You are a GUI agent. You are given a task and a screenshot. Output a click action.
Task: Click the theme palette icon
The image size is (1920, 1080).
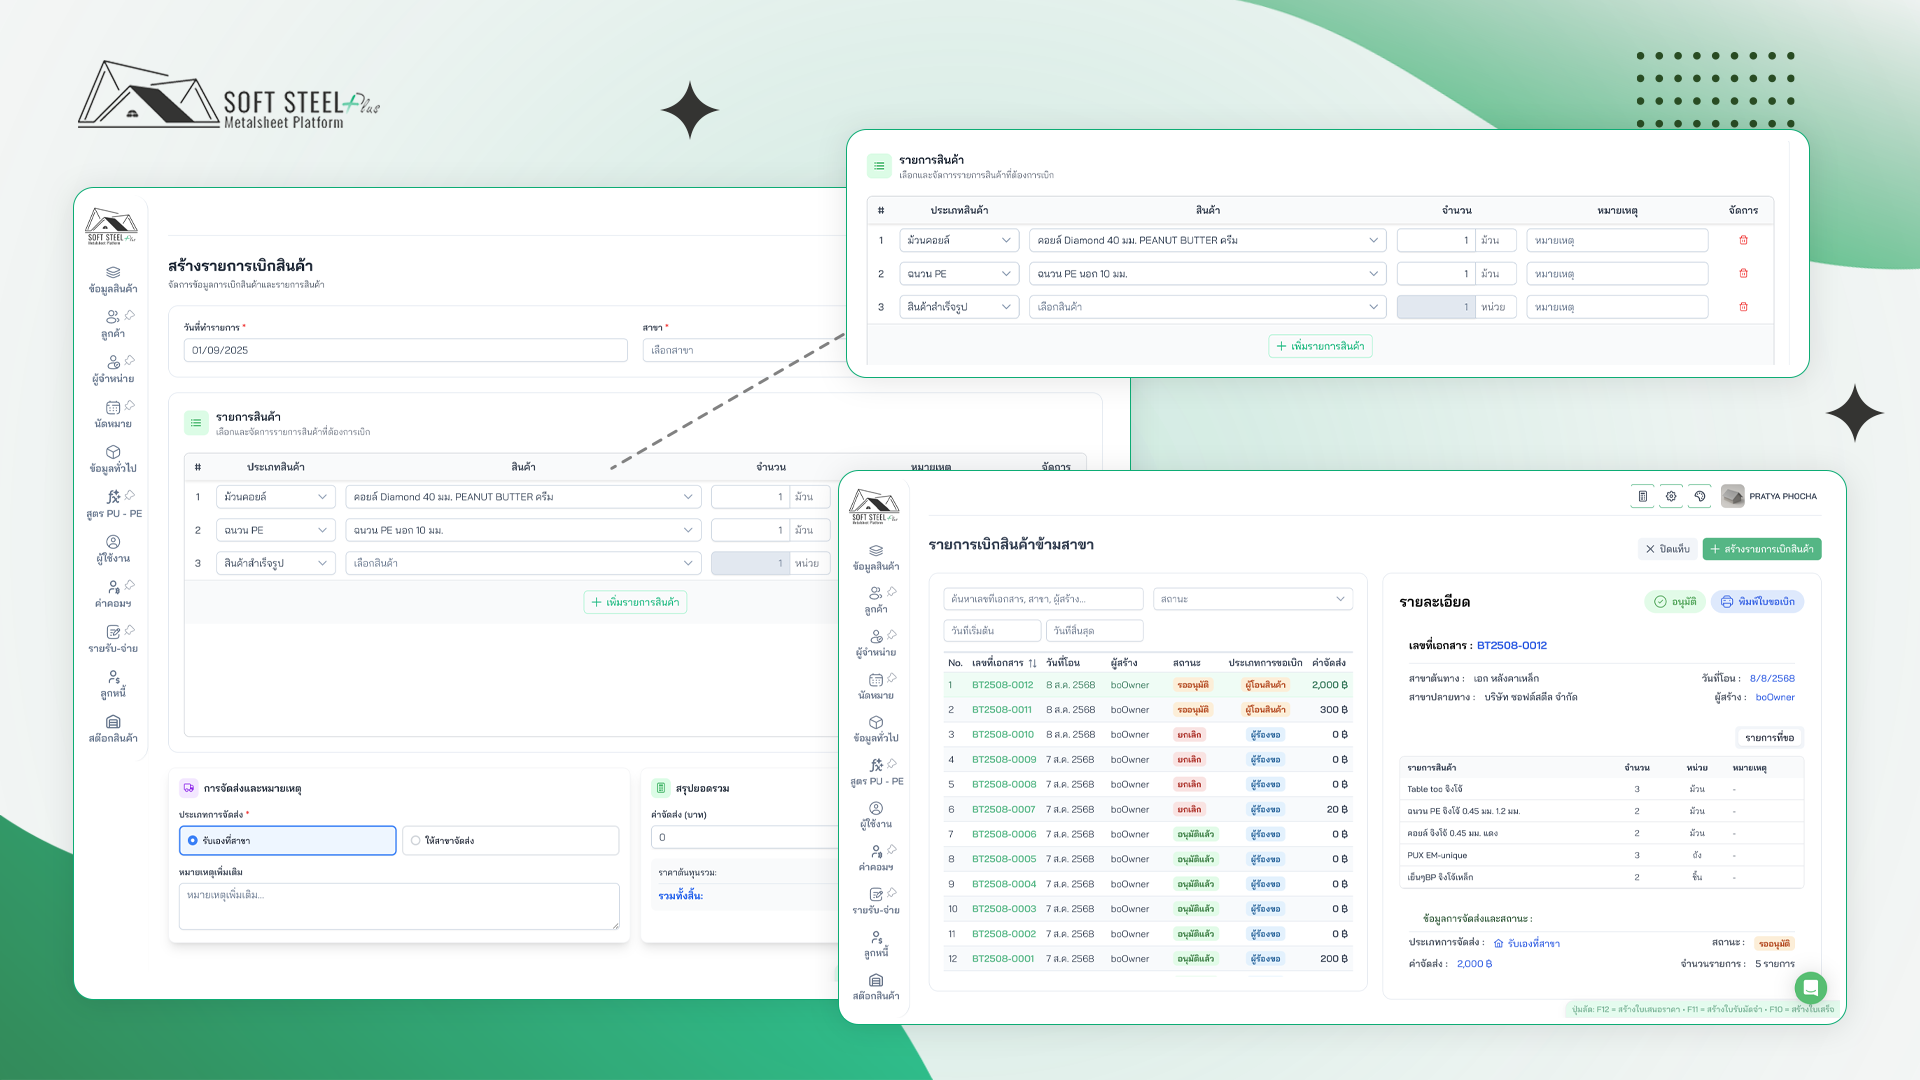1699,496
